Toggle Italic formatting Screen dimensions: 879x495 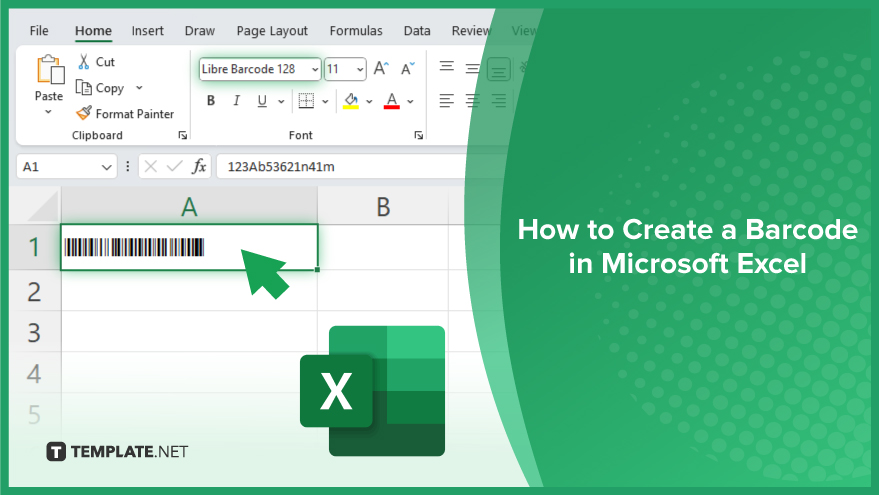(x=237, y=101)
